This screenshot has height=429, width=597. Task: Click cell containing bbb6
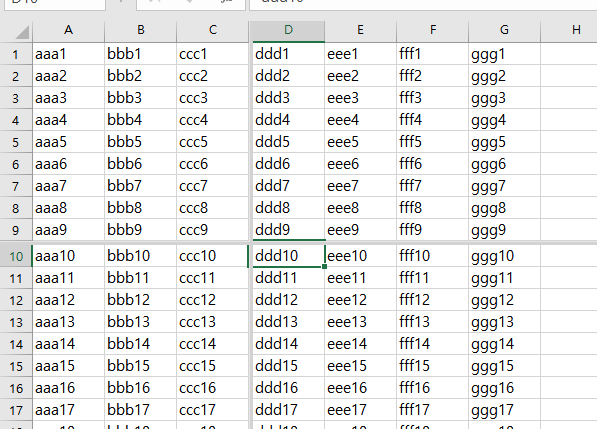pyautogui.click(x=140, y=164)
